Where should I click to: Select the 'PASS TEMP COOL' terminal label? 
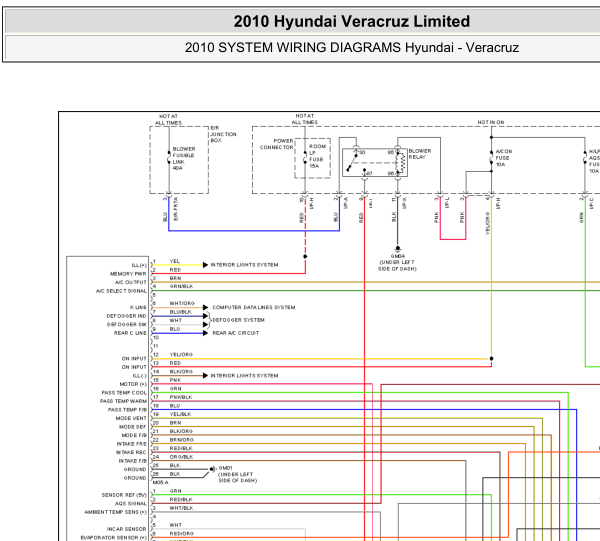pos(124,393)
